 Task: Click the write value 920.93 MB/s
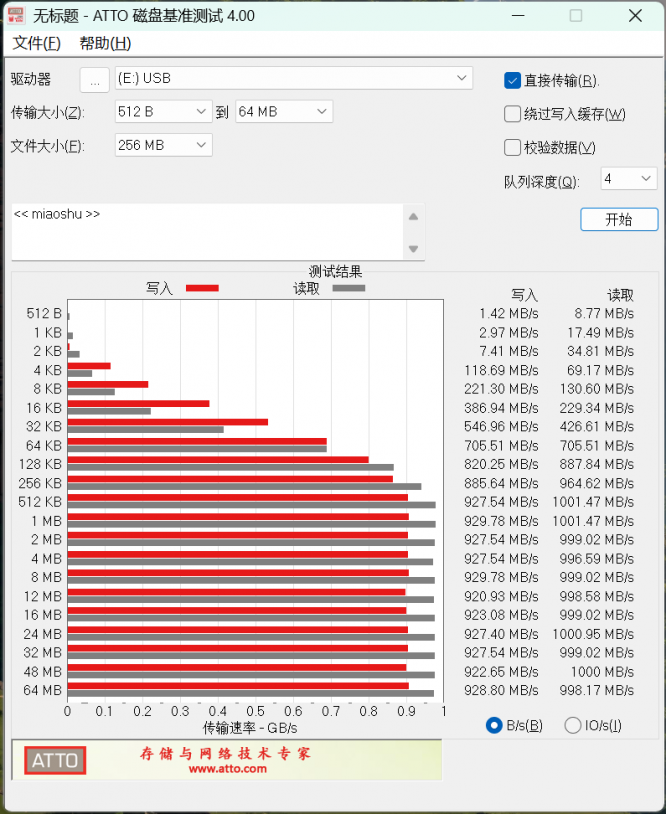tap(501, 596)
